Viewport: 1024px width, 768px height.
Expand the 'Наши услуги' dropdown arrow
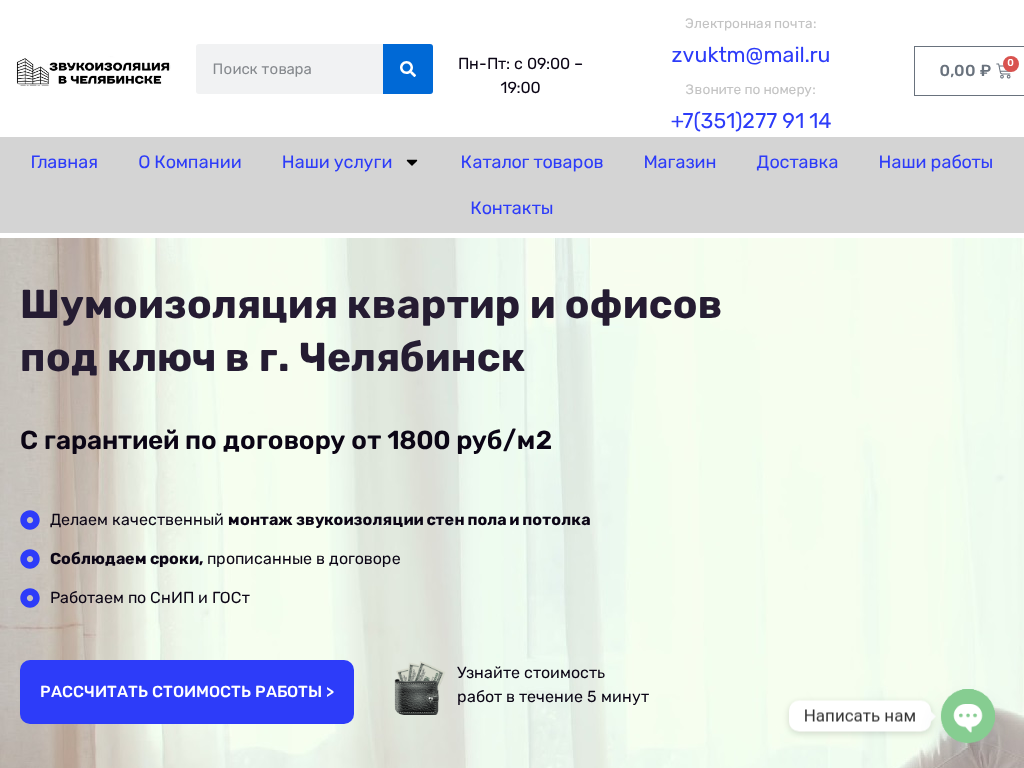tap(412, 163)
